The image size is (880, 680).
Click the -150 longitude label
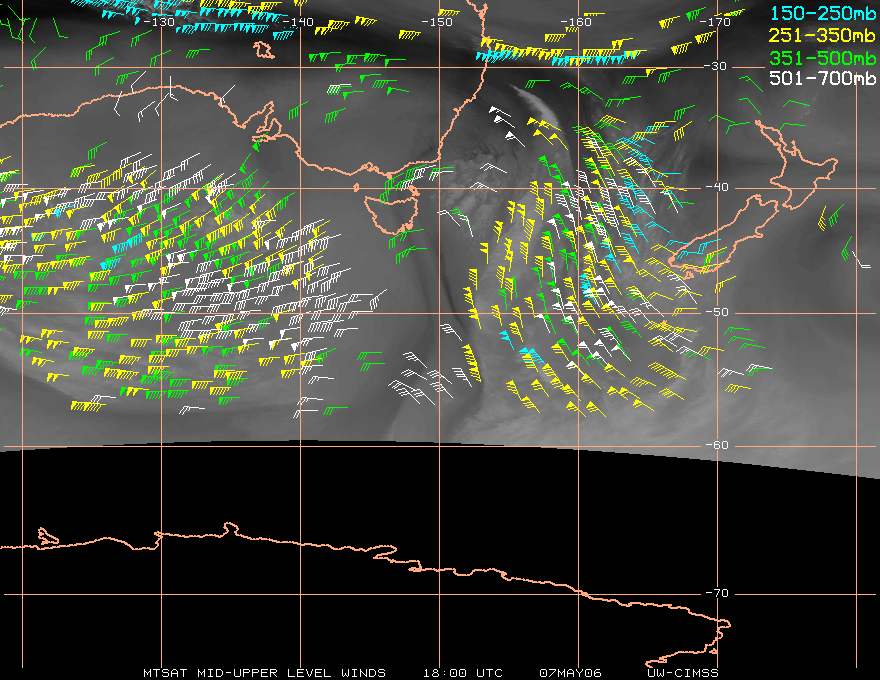coord(436,22)
